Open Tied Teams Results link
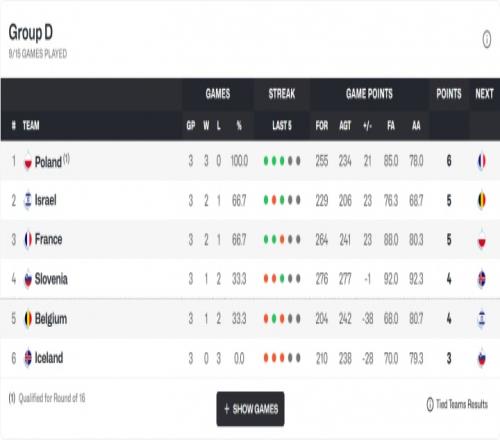500x440 pixels. point(462,404)
